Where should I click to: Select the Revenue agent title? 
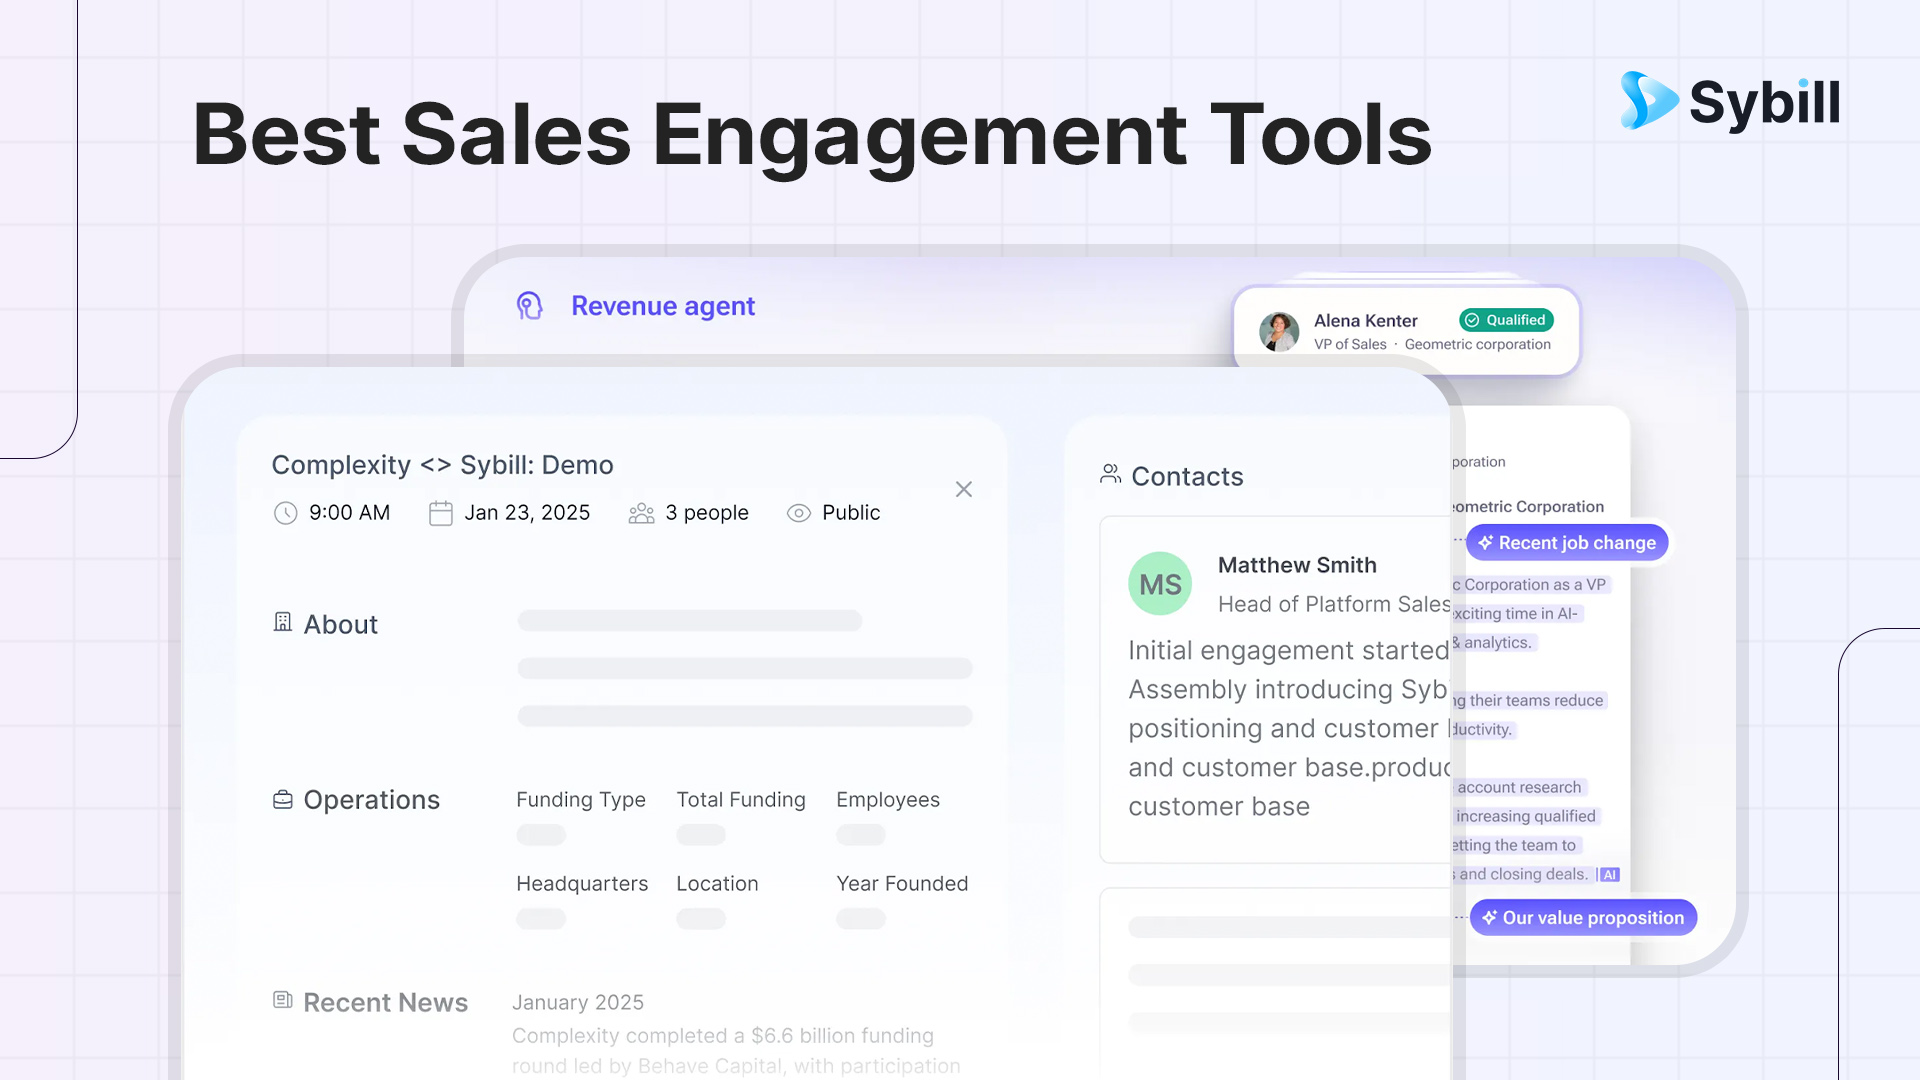point(663,306)
